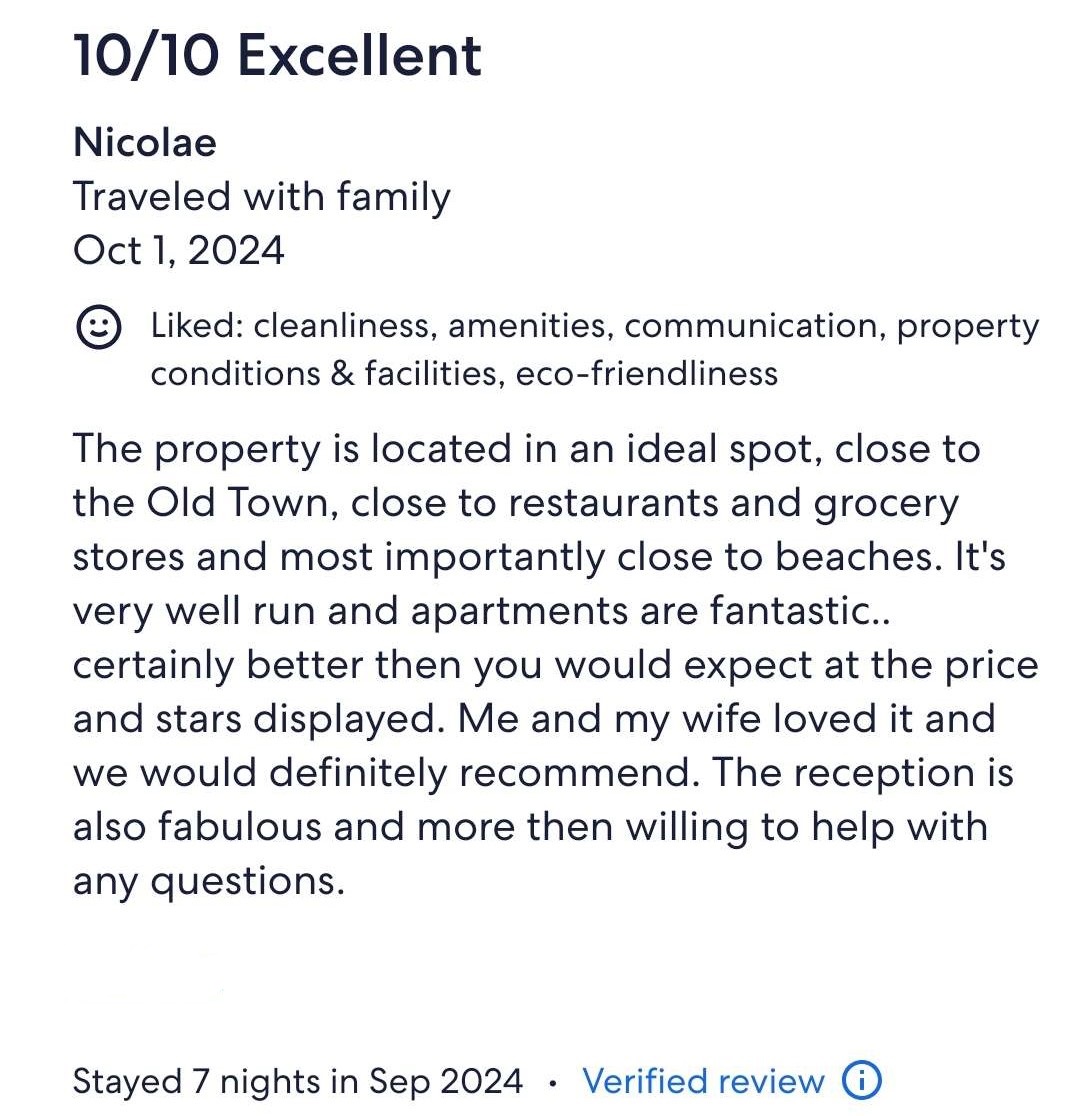
Task: Click the Traveled with family label
Action: pyautogui.click(x=261, y=196)
